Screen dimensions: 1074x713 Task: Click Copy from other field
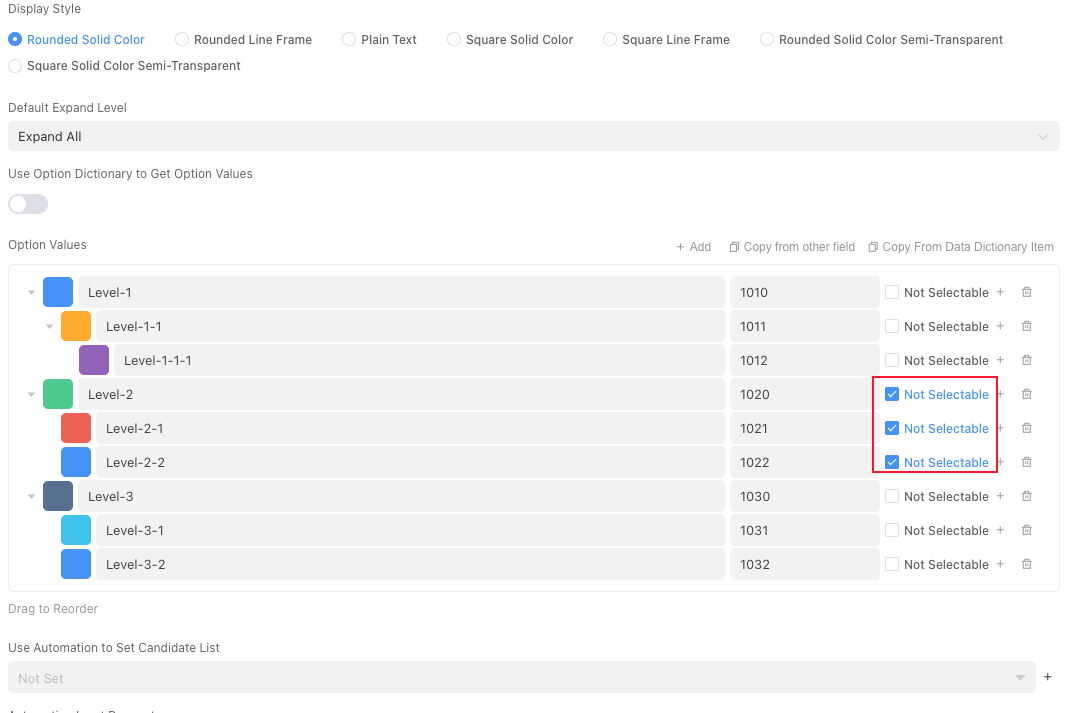[x=792, y=247]
